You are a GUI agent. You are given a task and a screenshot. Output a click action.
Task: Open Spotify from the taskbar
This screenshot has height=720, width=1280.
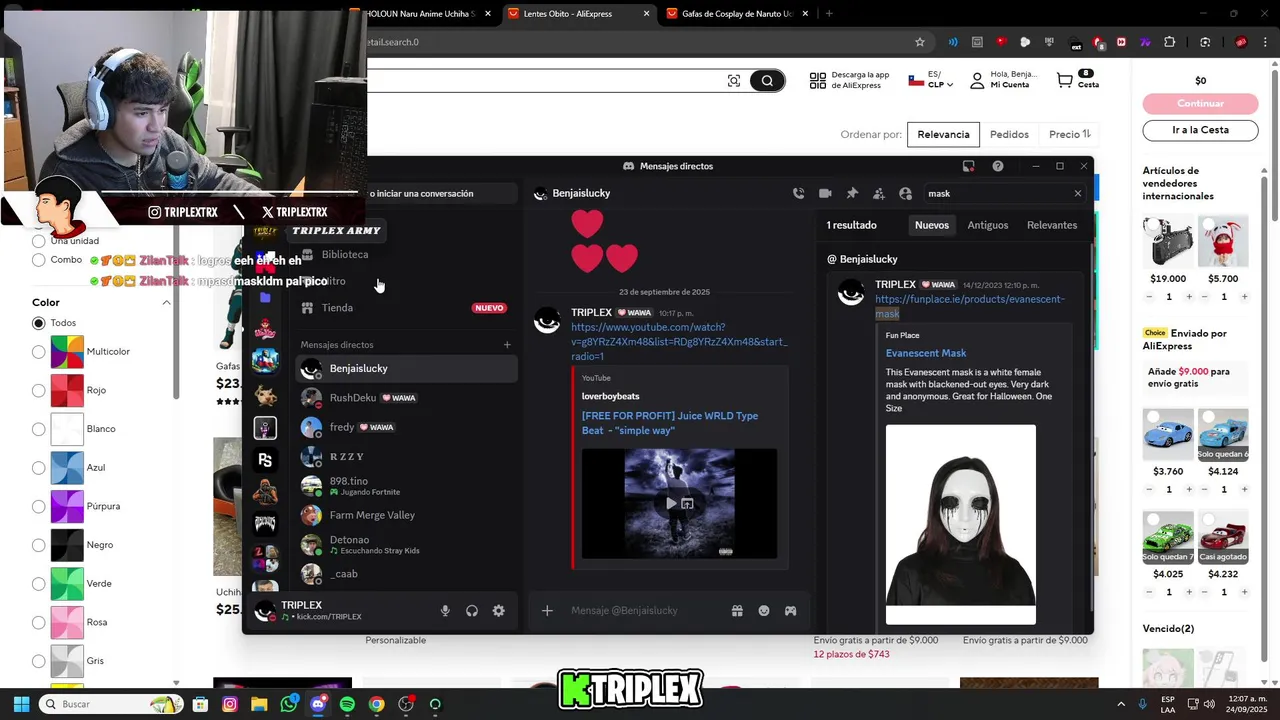click(347, 704)
